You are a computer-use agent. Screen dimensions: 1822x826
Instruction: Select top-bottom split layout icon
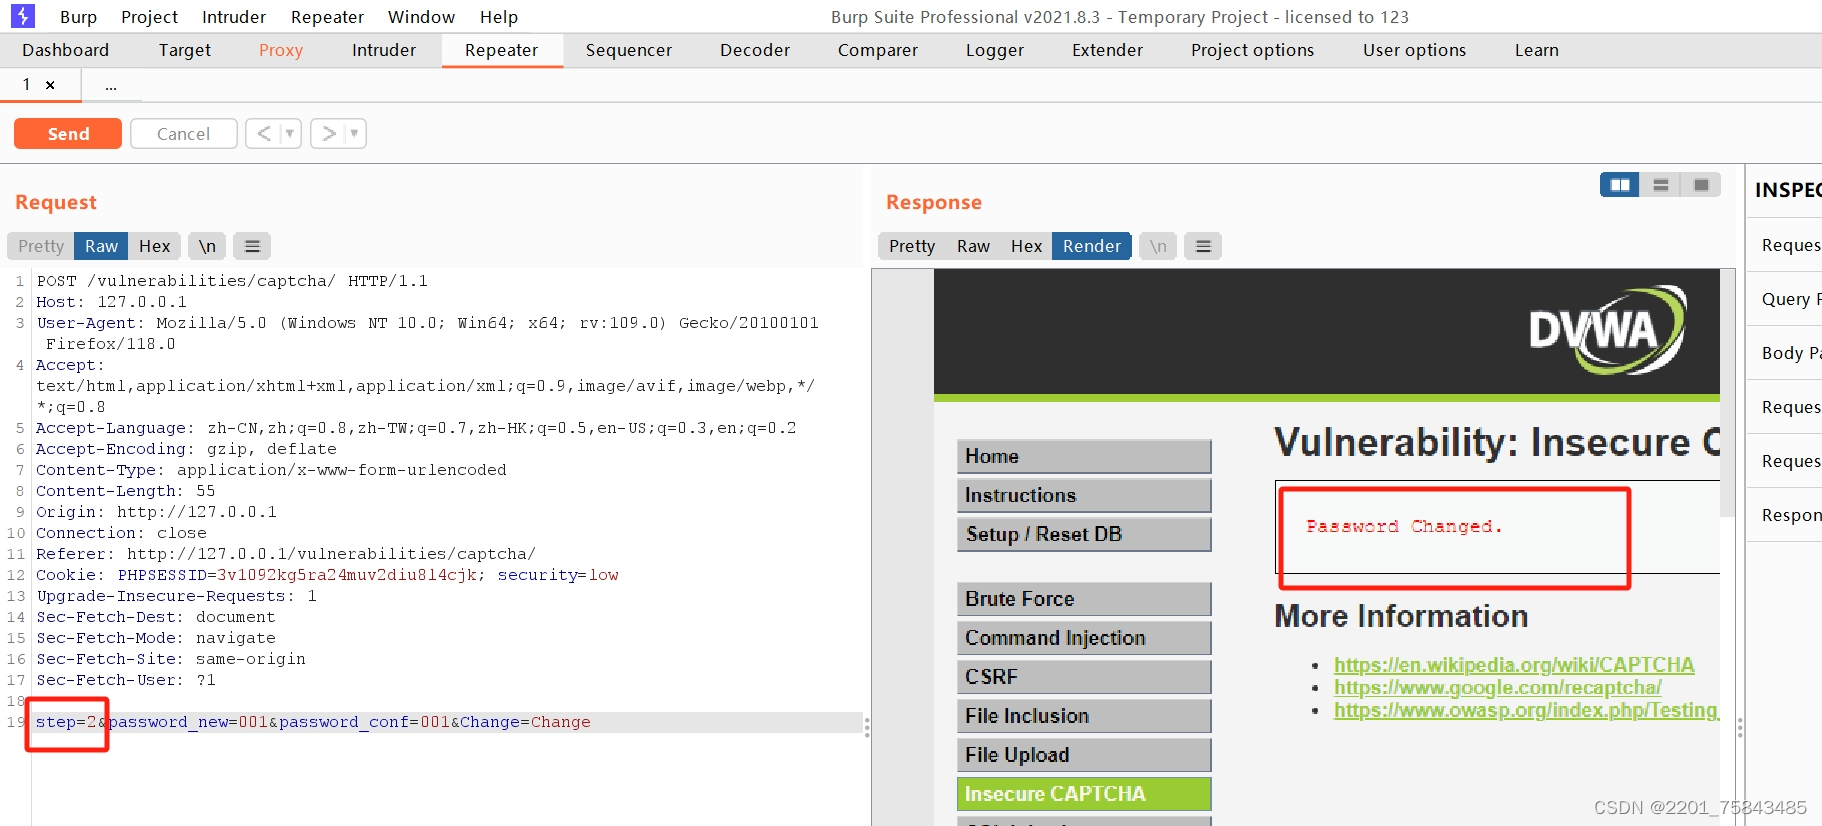coord(1661,185)
